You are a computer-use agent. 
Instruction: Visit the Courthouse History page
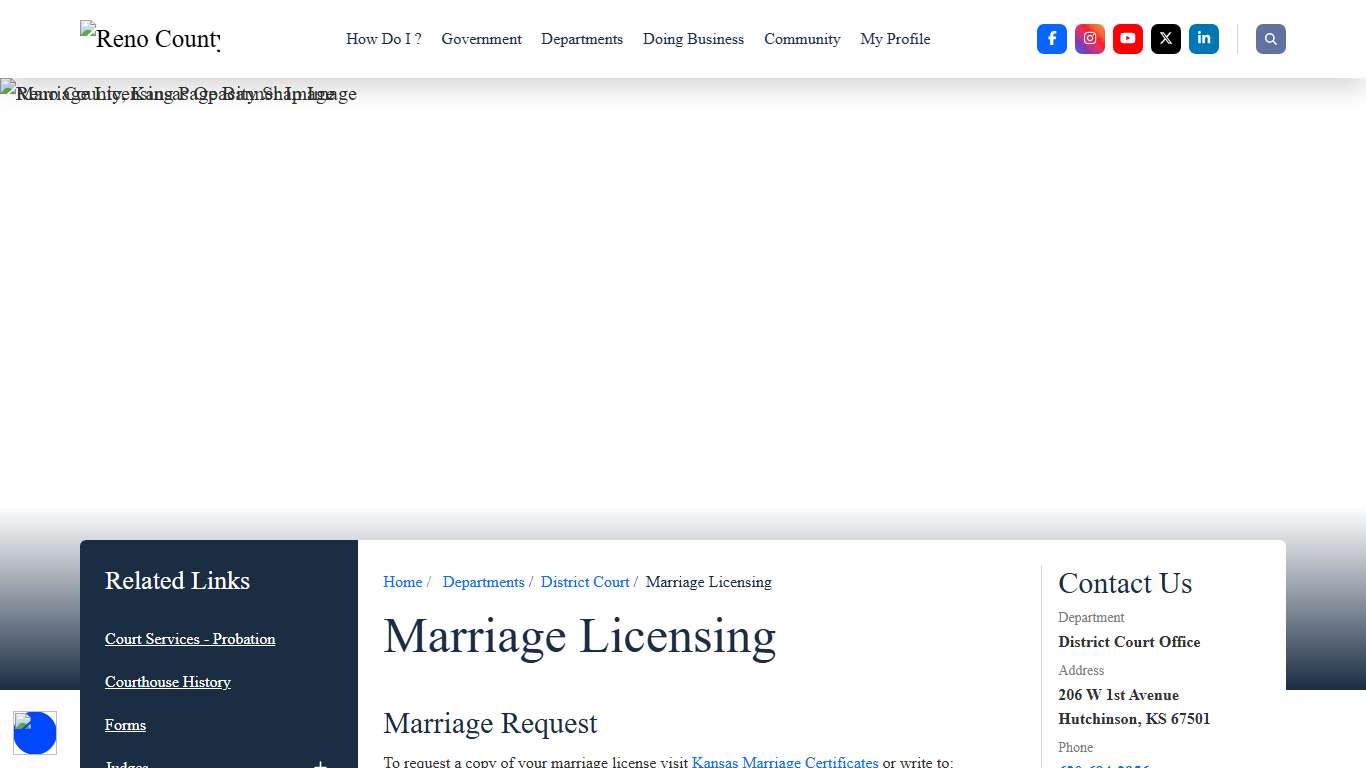coord(168,682)
